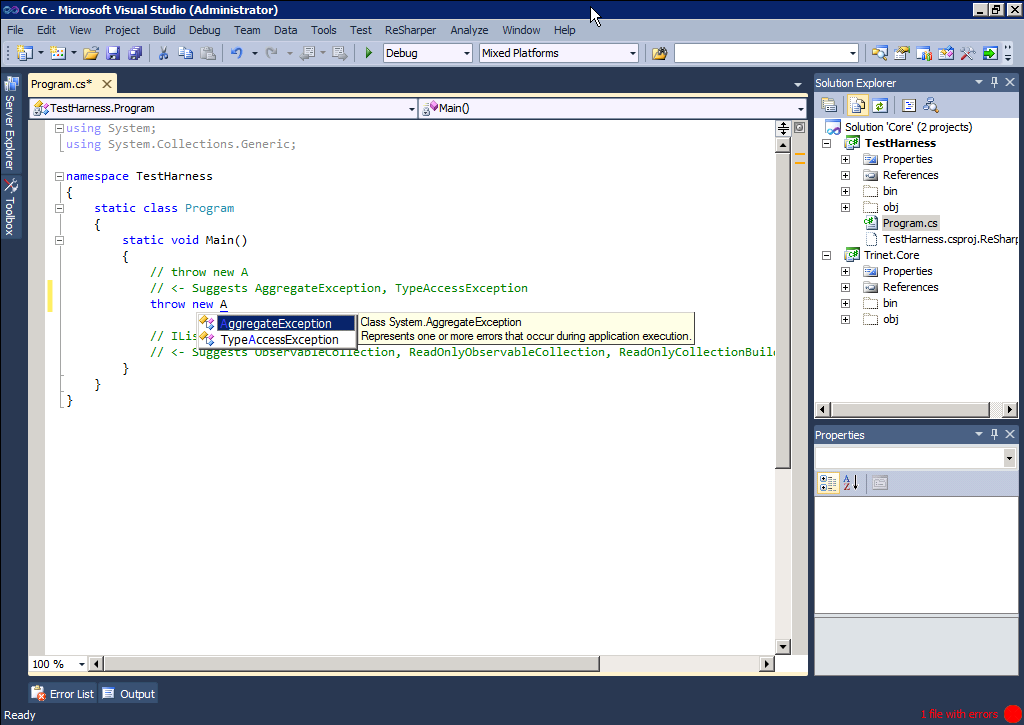Toggle Show All Files in Solution Explorer
1024x725 pixels.
pyautogui.click(x=857, y=105)
